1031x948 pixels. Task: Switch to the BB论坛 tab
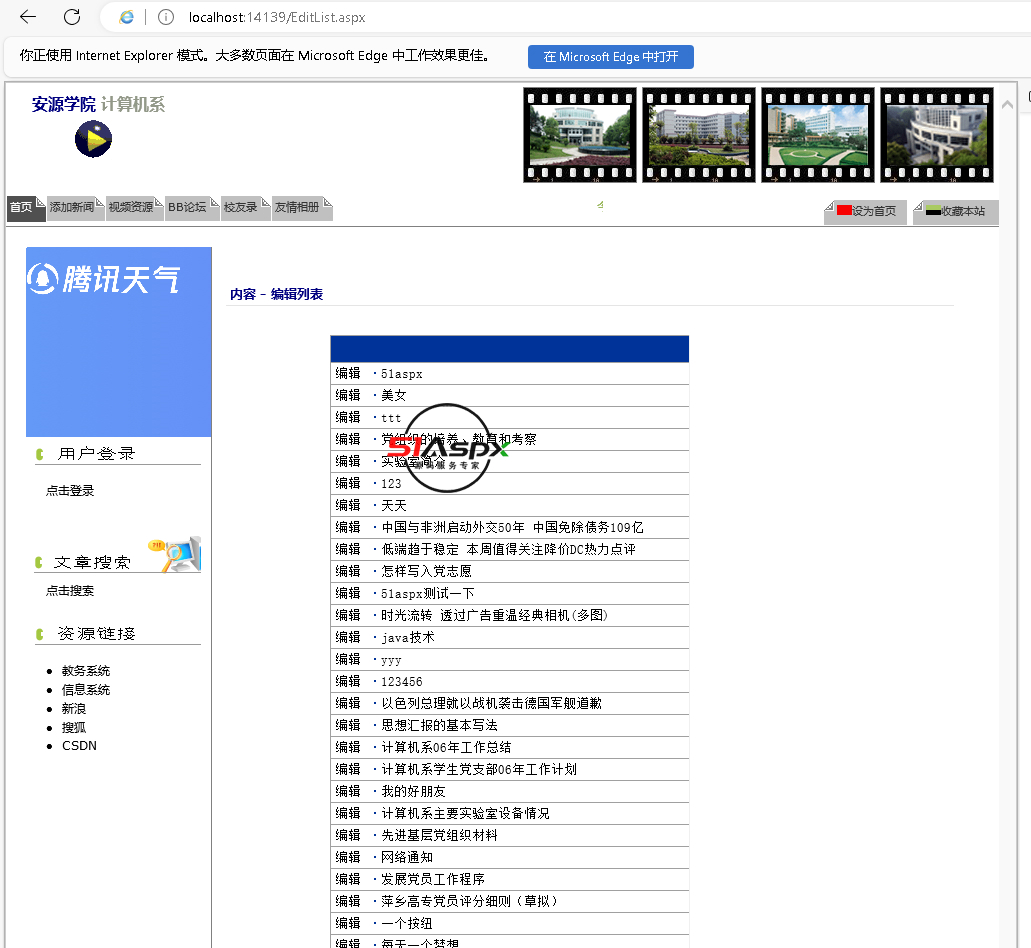[x=187, y=208]
